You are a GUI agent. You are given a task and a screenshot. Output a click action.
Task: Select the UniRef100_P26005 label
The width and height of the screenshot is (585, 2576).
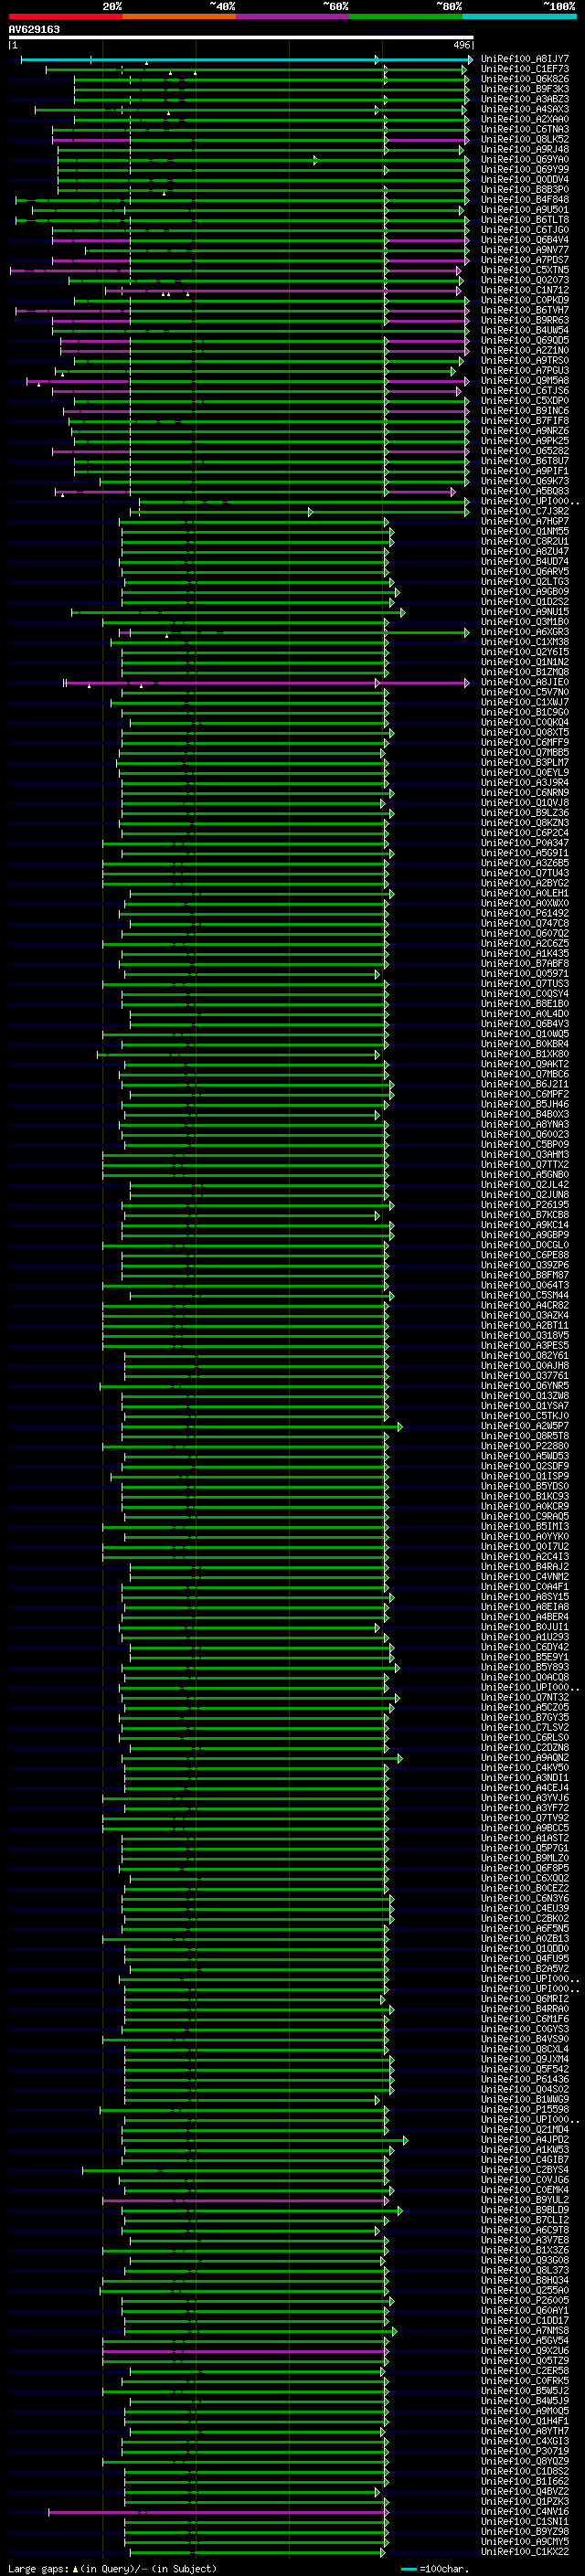click(525, 2300)
